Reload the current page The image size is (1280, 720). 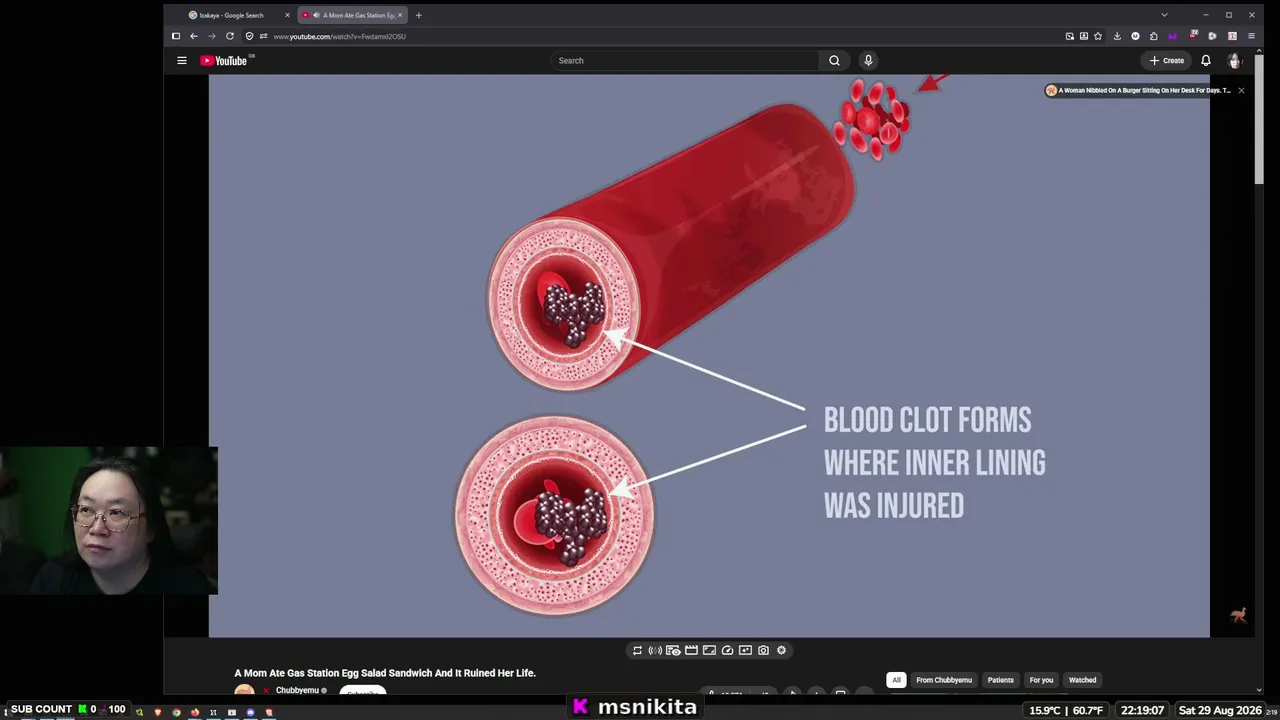click(x=230, y=36)
